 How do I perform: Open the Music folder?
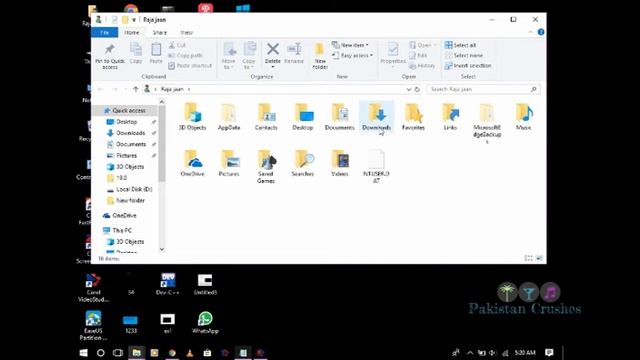524,117
